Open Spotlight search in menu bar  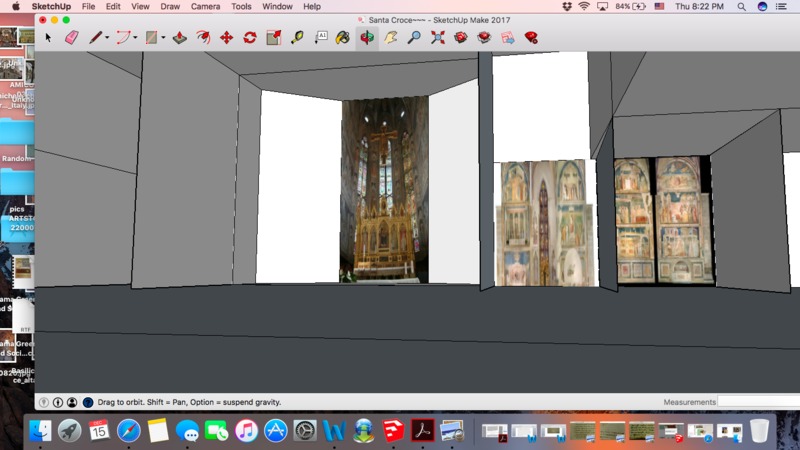741,6
